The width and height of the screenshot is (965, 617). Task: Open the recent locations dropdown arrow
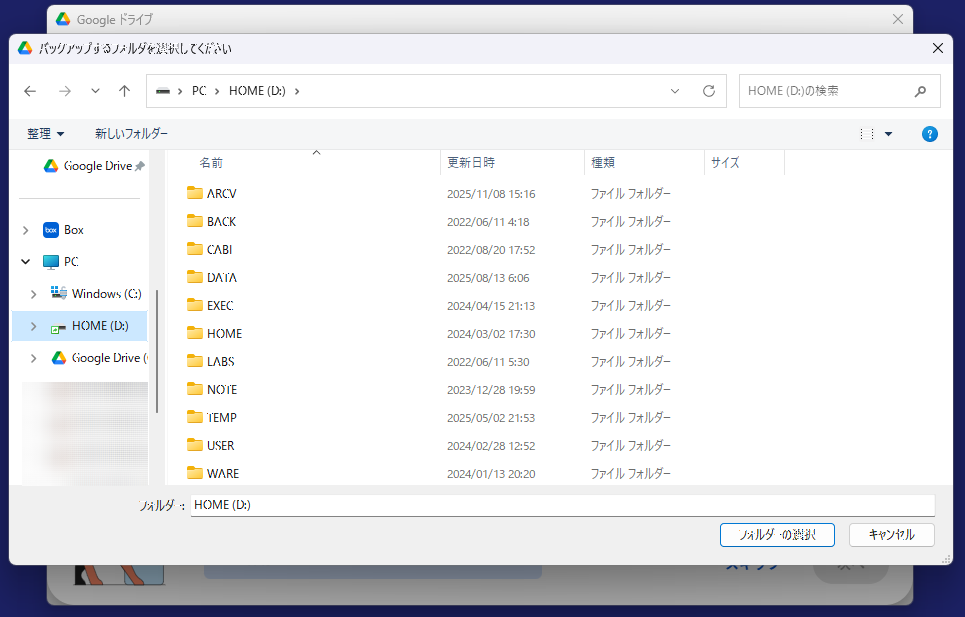(x=95, y=91)
